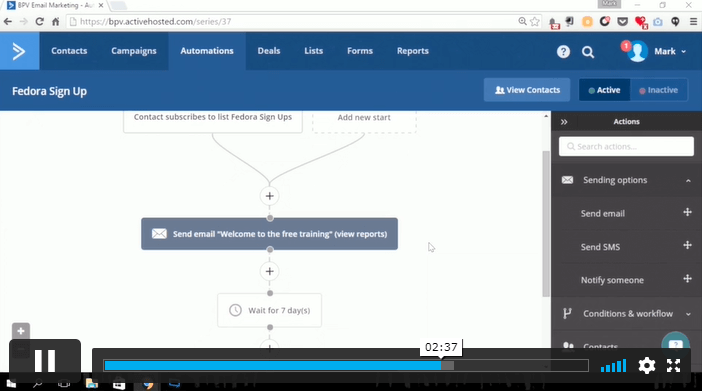
Task: Open video player settings gear icon
Action: pyautogui.click(x=646, y=365)
